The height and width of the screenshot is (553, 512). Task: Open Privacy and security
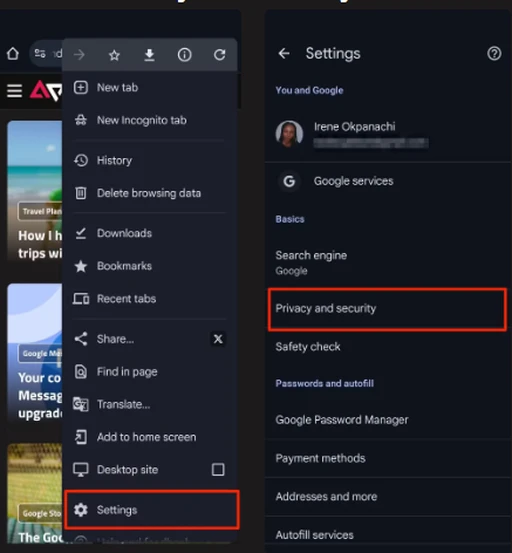[x=387, y=309]
